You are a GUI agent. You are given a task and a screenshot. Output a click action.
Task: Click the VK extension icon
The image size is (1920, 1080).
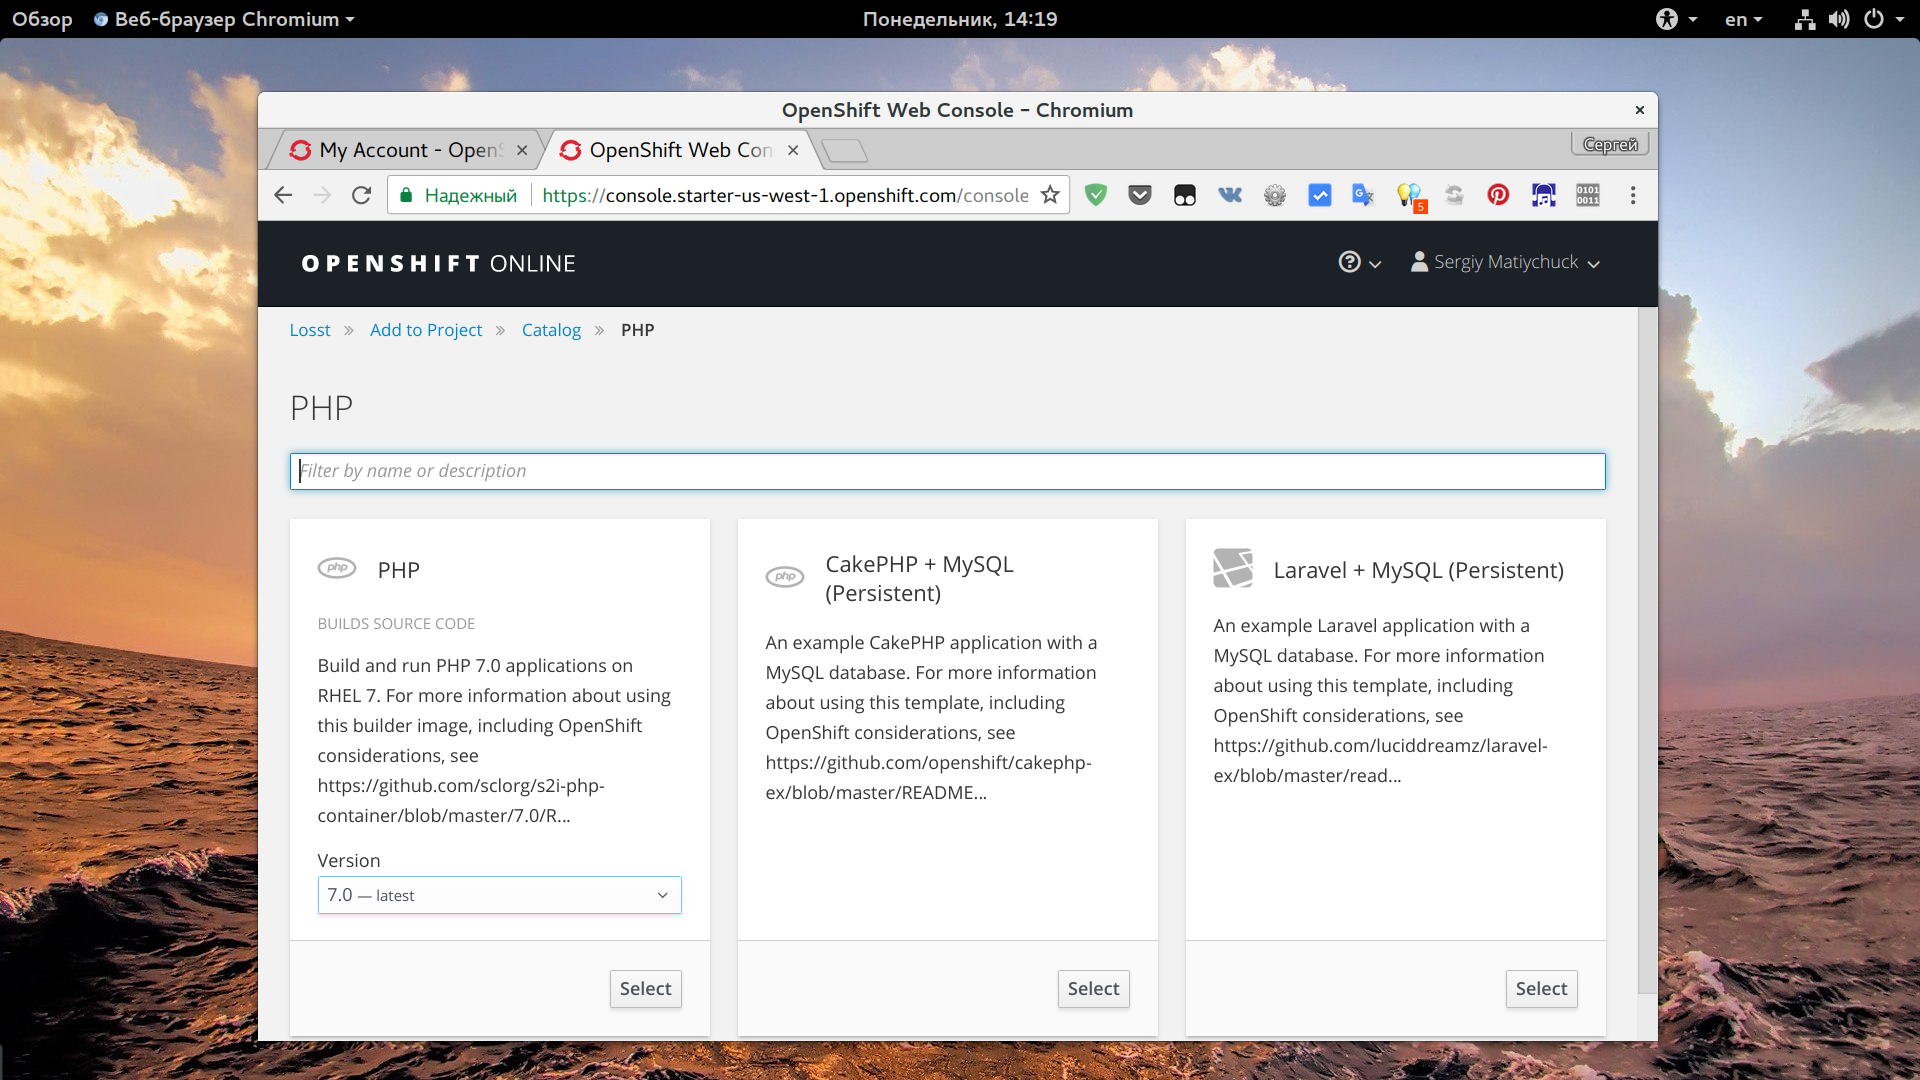pos(1230,195)
